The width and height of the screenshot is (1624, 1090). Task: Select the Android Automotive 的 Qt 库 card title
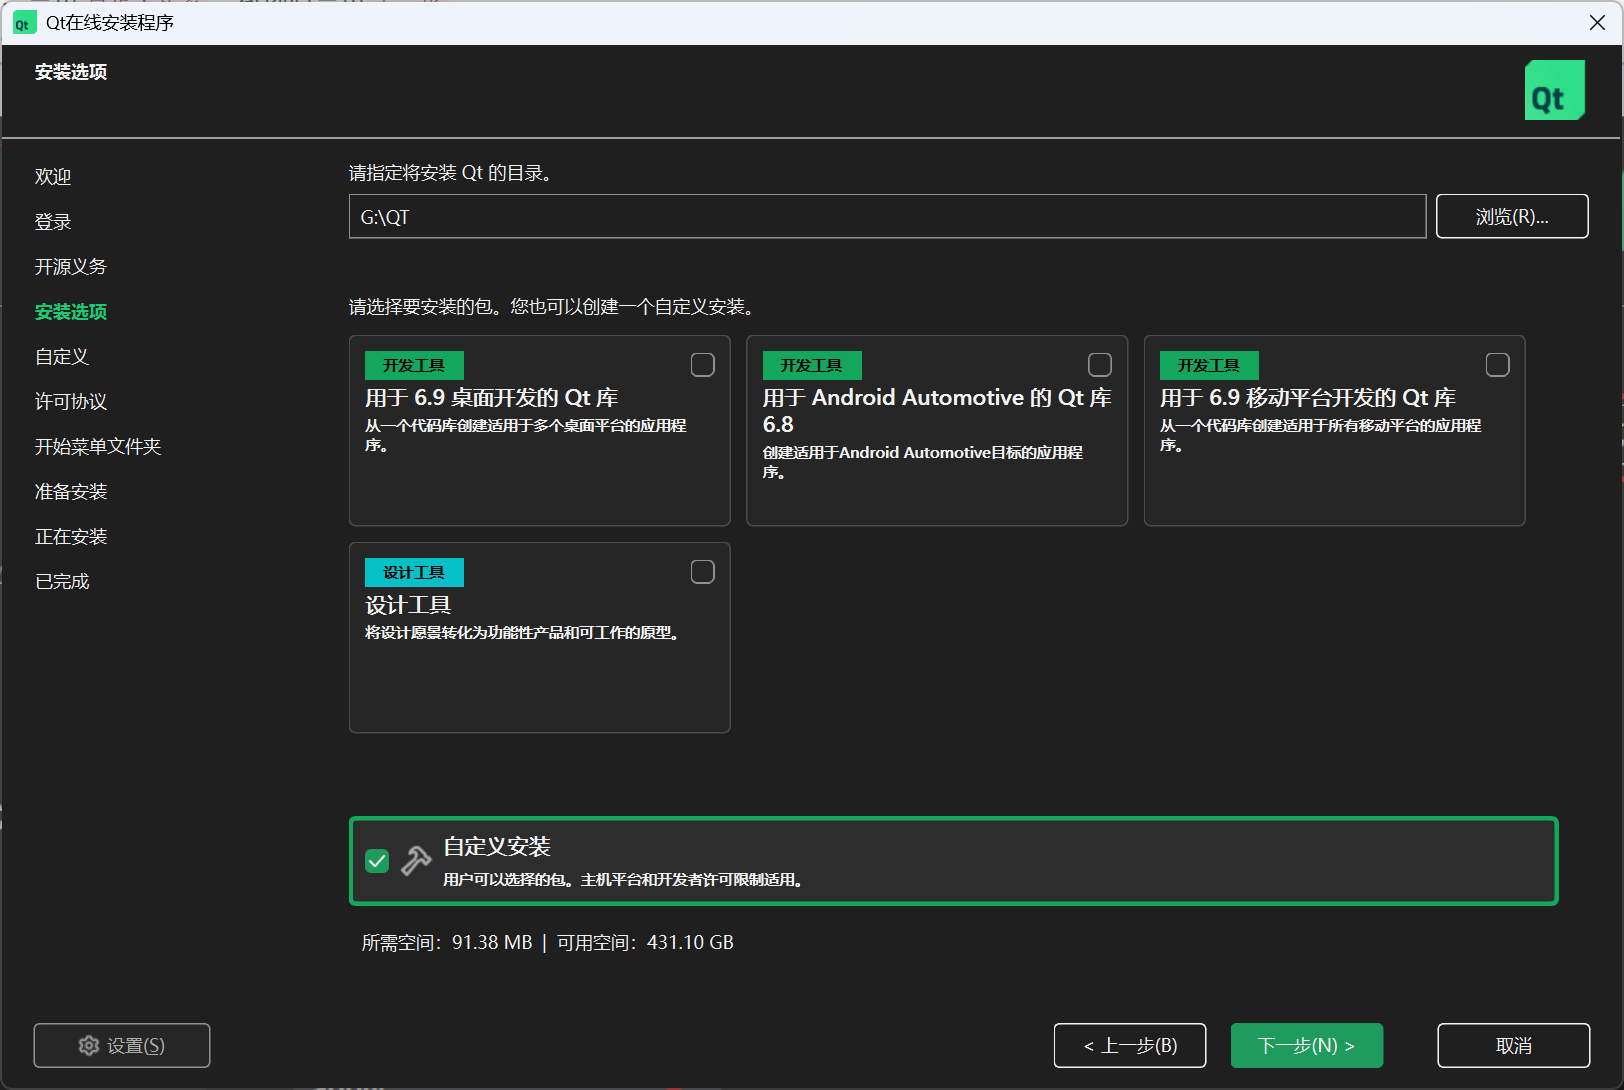coord(937,411)
